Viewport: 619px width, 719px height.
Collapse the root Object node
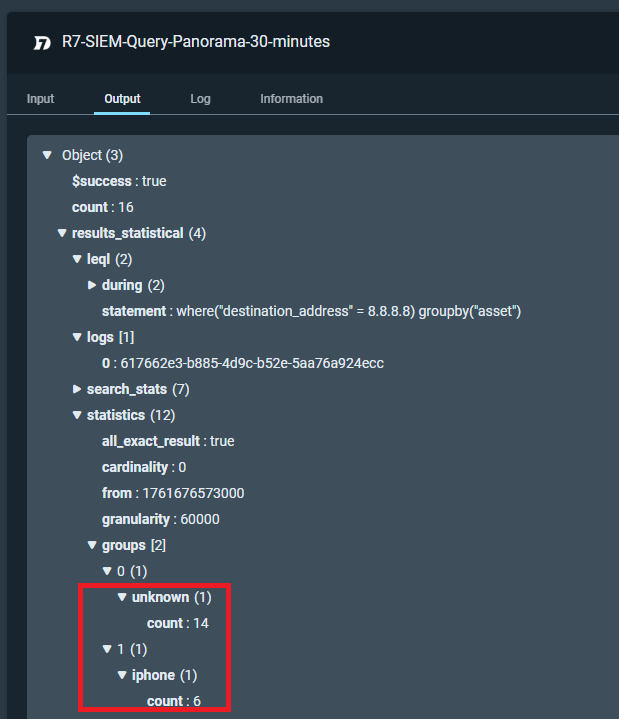pyautogui.click(x=47, y=155)
